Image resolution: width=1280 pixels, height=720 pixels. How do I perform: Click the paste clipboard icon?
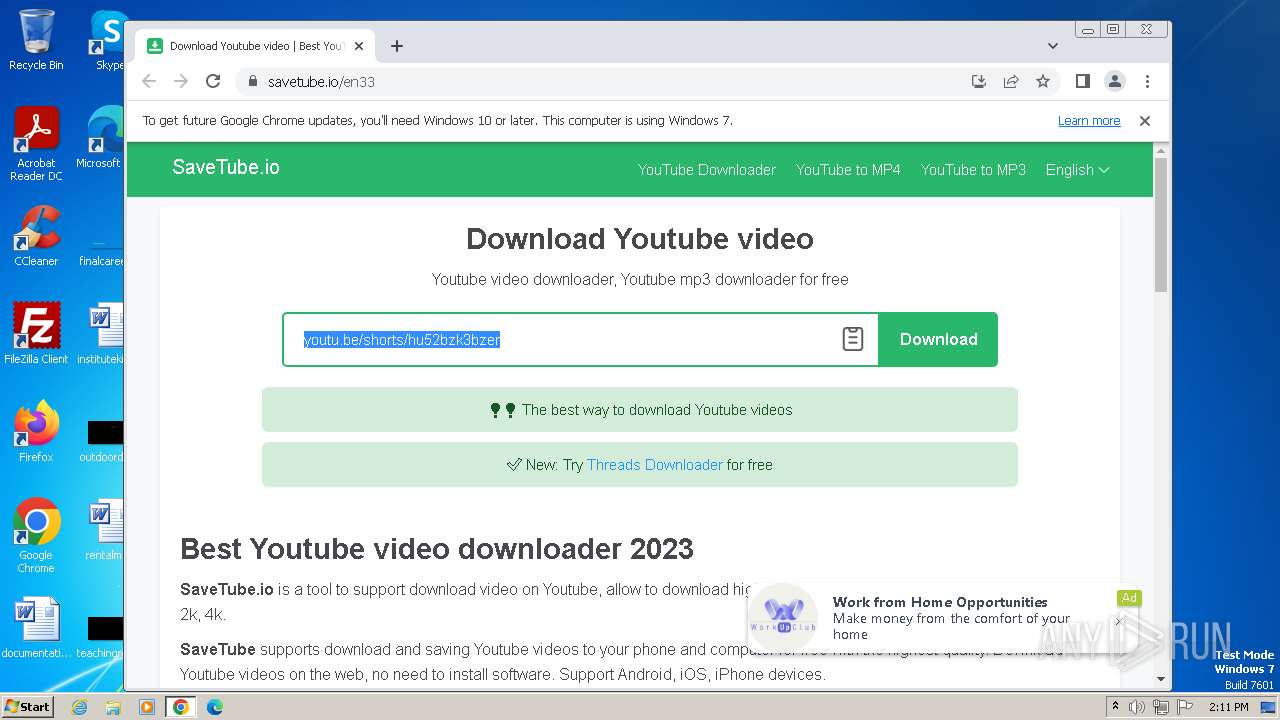tap(853, 339)
